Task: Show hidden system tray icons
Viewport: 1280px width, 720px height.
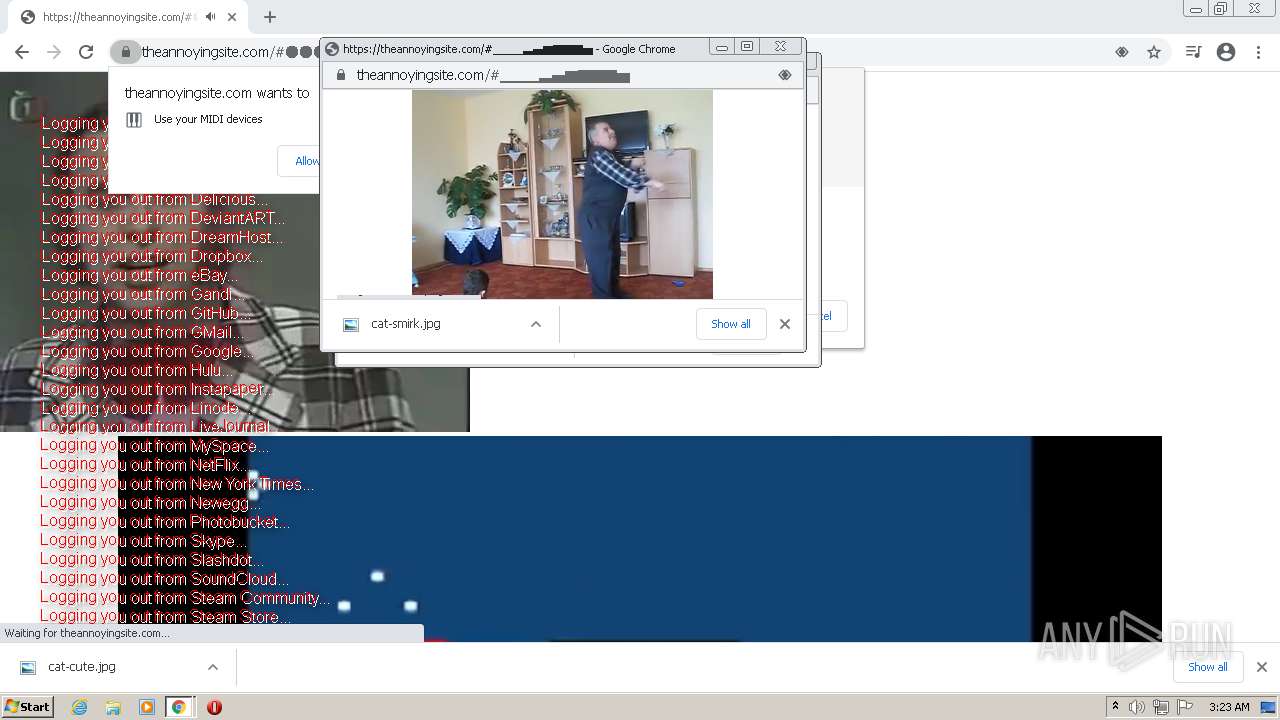Action: click(1115, 707)
